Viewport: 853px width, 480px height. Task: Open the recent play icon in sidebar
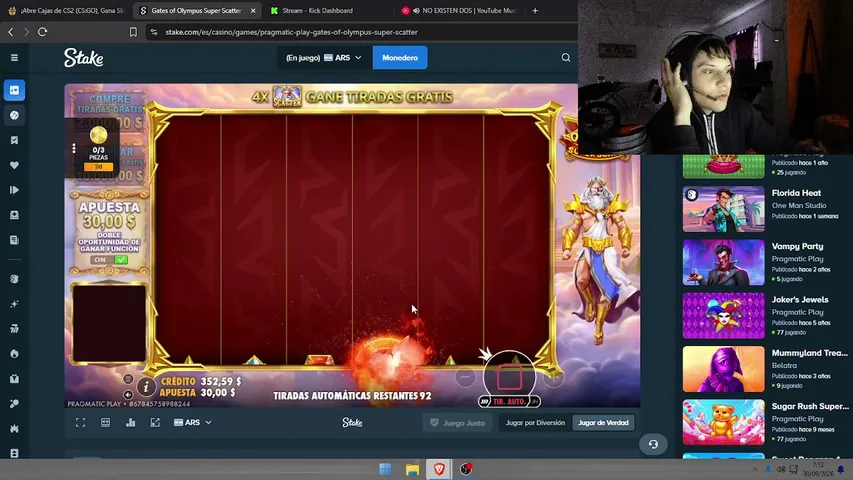coord(15,190)
